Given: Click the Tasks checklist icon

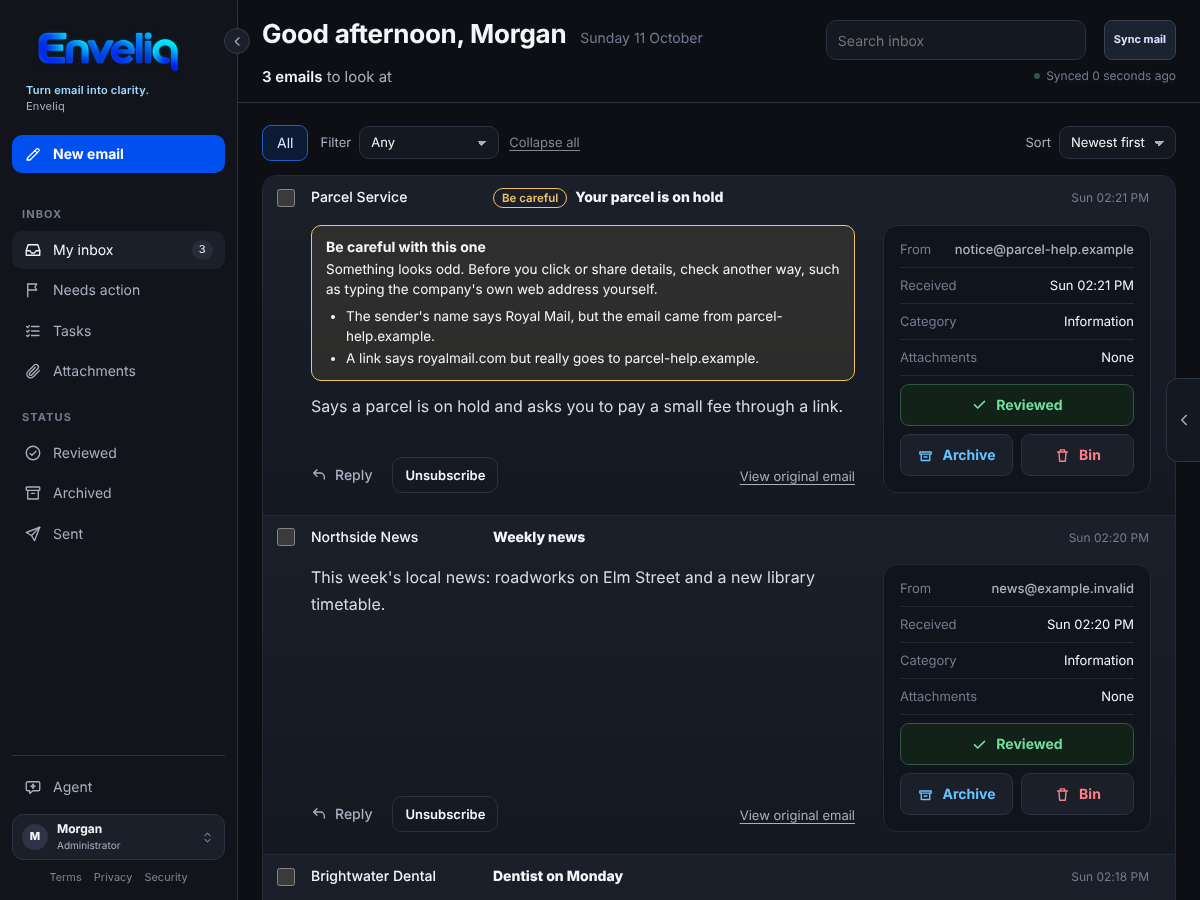Looking at the screenshot, I should click(33, 331).
